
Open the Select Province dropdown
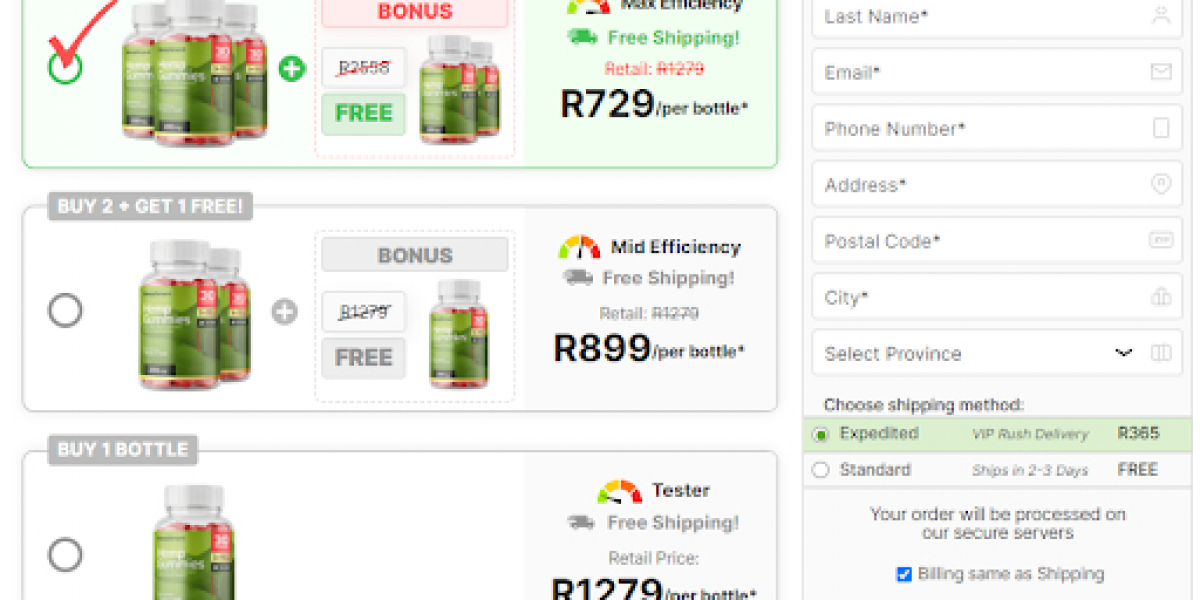click(x=980, y=353)
